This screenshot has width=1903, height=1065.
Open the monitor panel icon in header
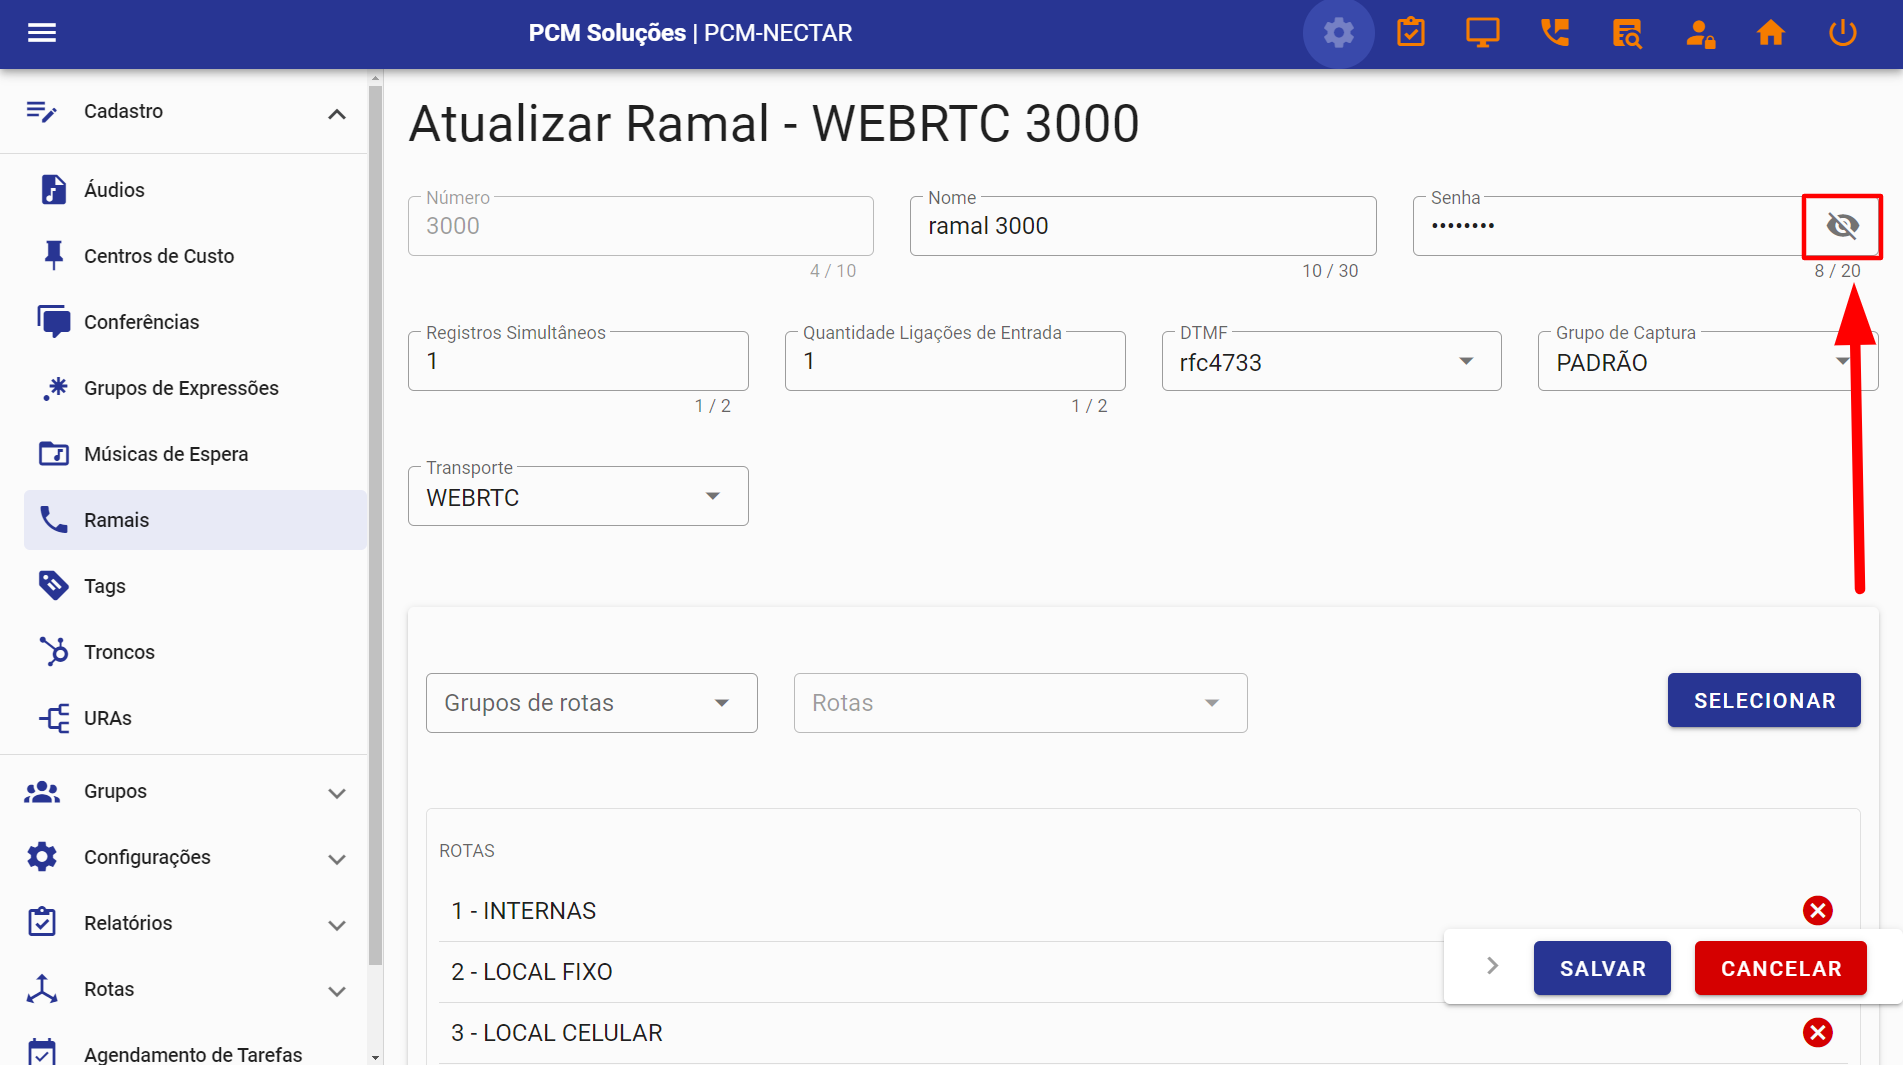(1482, 33)
